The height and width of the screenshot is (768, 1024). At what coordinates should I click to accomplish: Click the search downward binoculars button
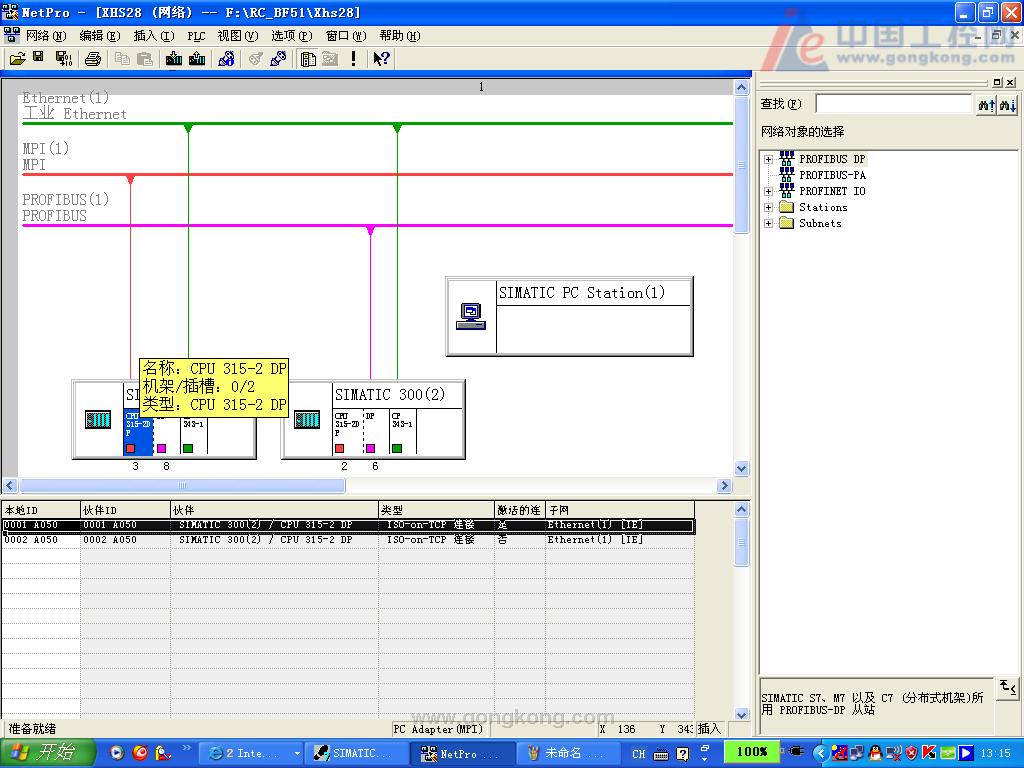[1007, 104]
